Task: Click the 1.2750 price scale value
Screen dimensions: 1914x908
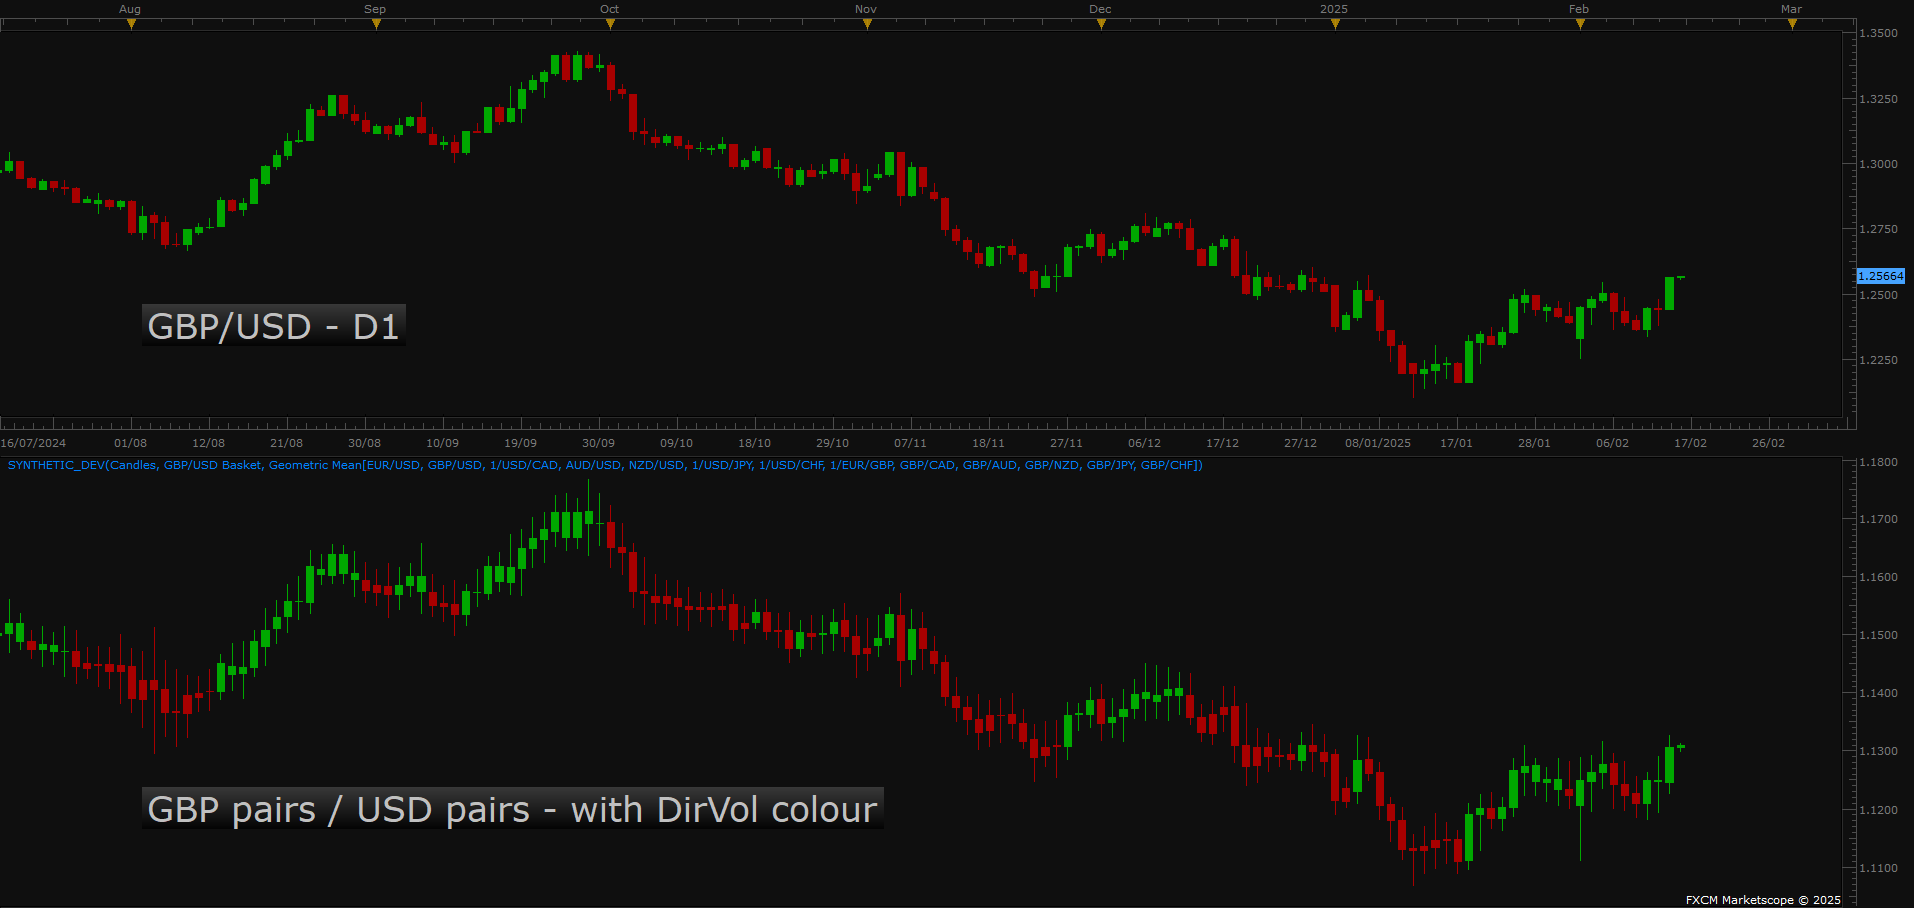Action: coord(1878,229)
